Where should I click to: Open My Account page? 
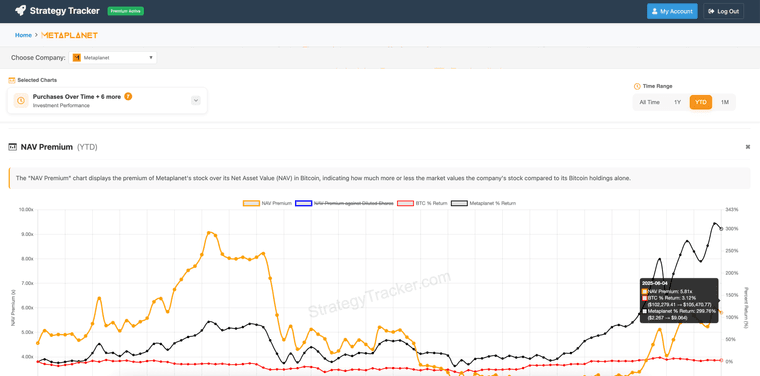click(672, 11)
